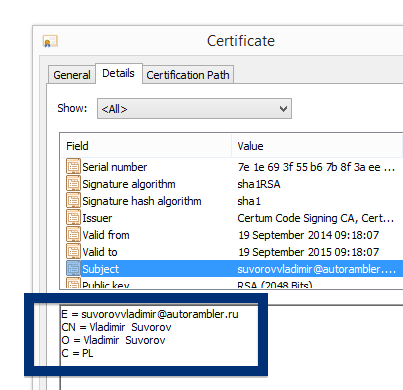Select the Valid from field icon
The image size is (403, 390).
click(73, 234)
